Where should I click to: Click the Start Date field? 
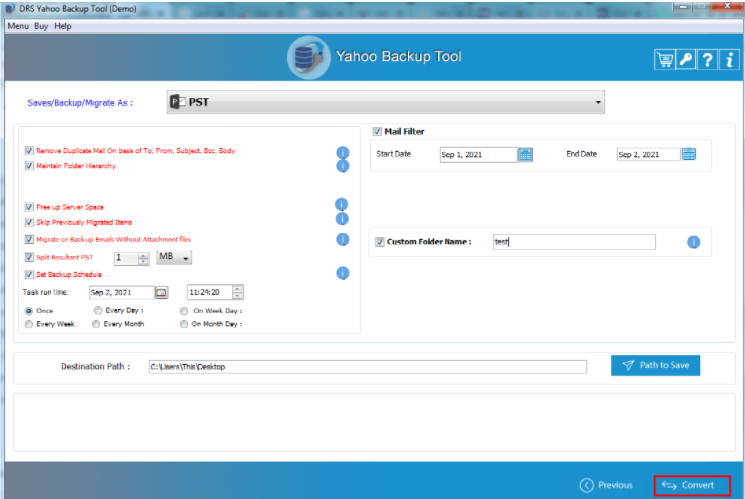click(x=478, y=154)
